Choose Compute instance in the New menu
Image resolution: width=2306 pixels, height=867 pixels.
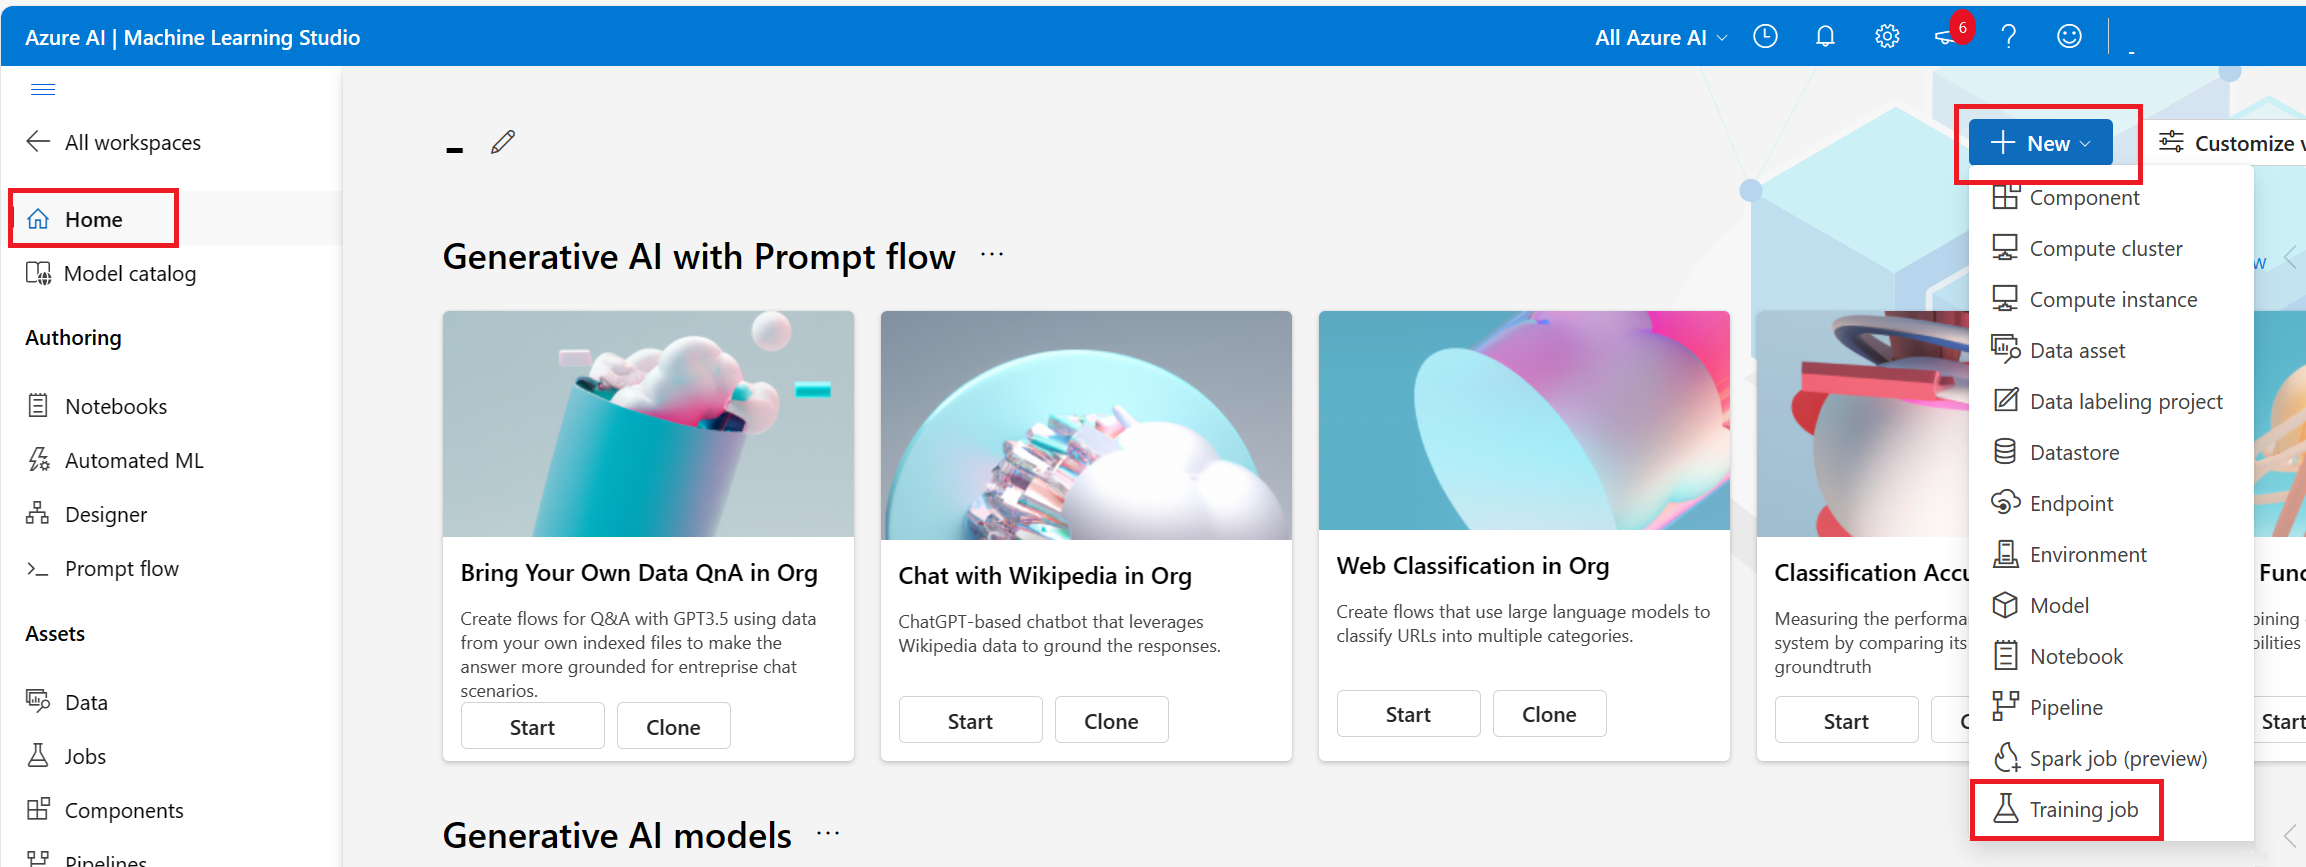pyautogui.click(x=2112, y=299)
